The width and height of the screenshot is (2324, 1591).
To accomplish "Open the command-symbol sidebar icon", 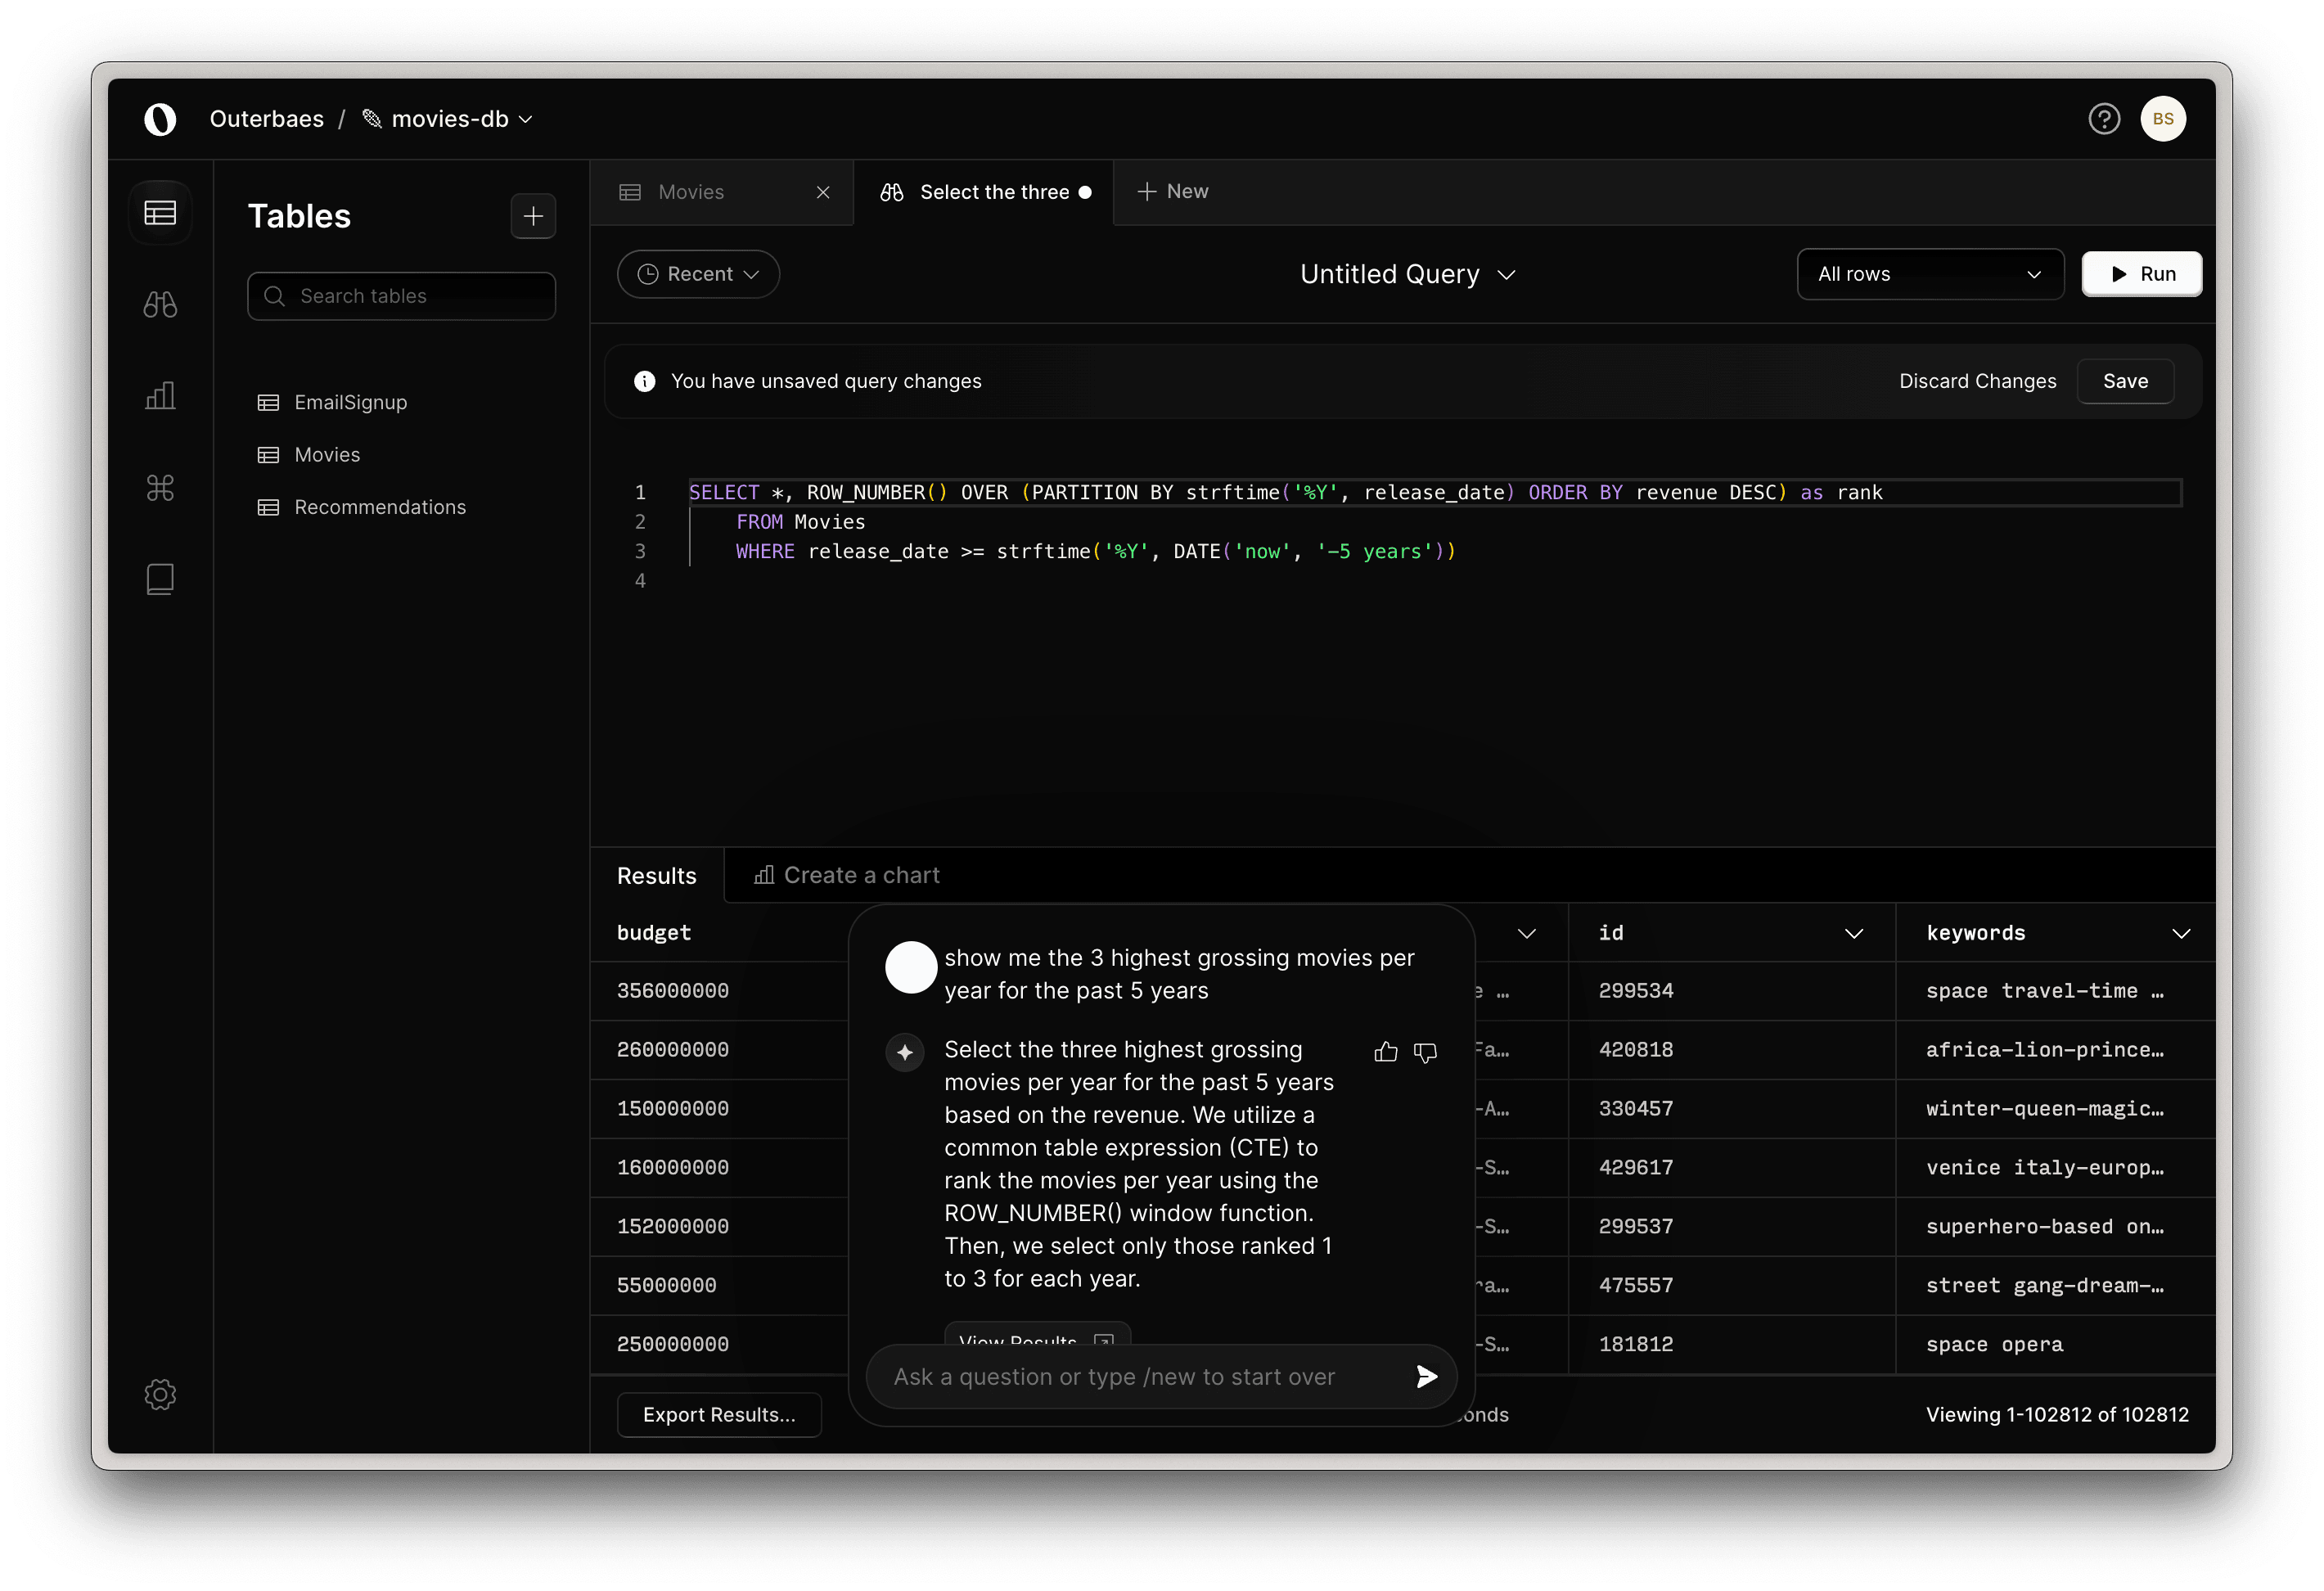I will (160, 488).
